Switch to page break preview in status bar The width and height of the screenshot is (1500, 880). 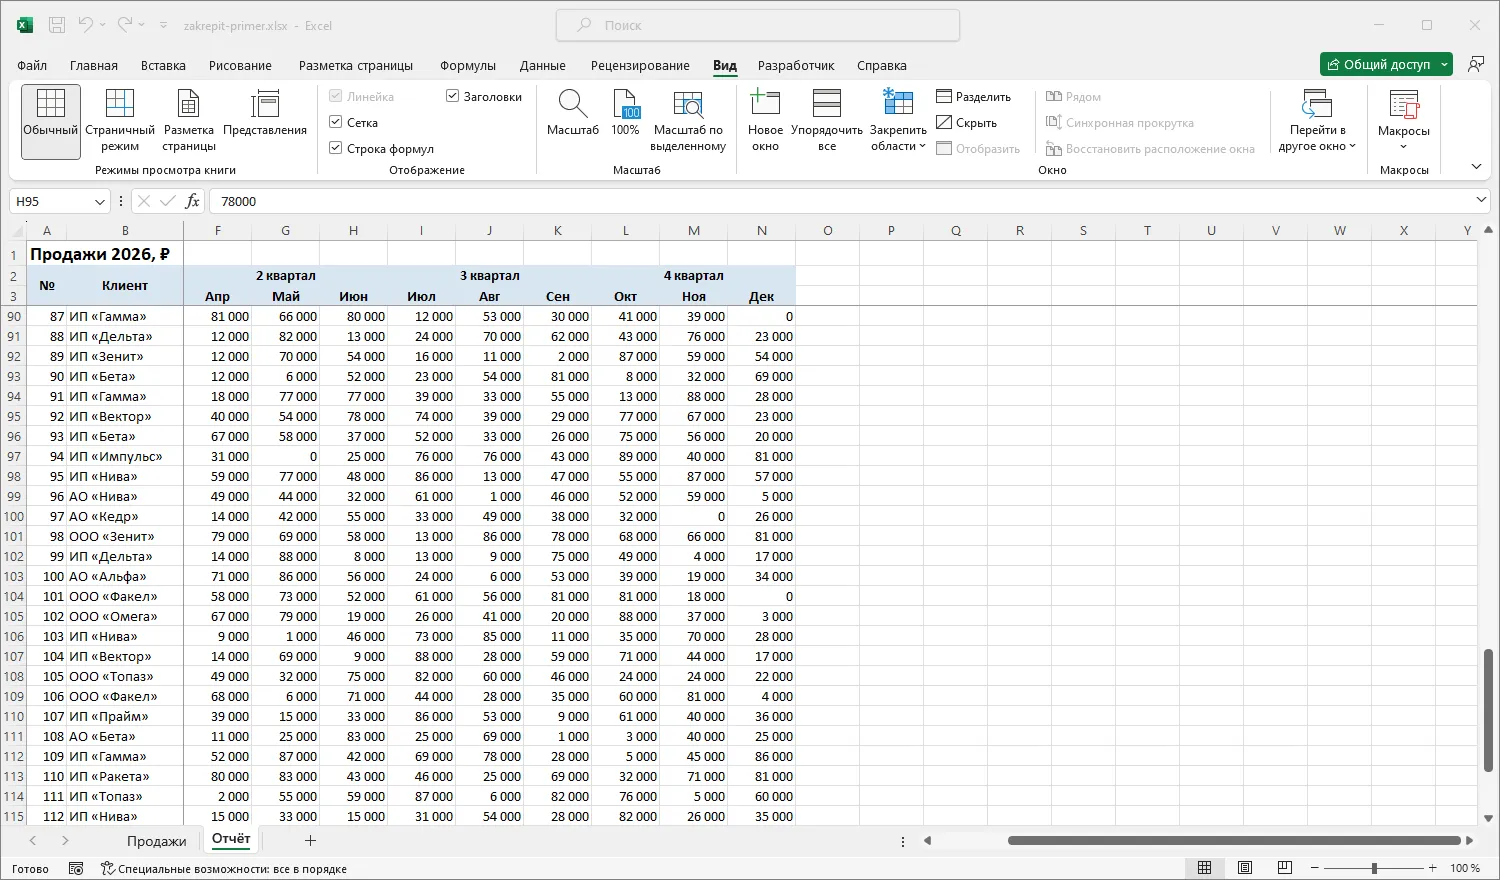pyautogui.click(x=1285, y=868)
